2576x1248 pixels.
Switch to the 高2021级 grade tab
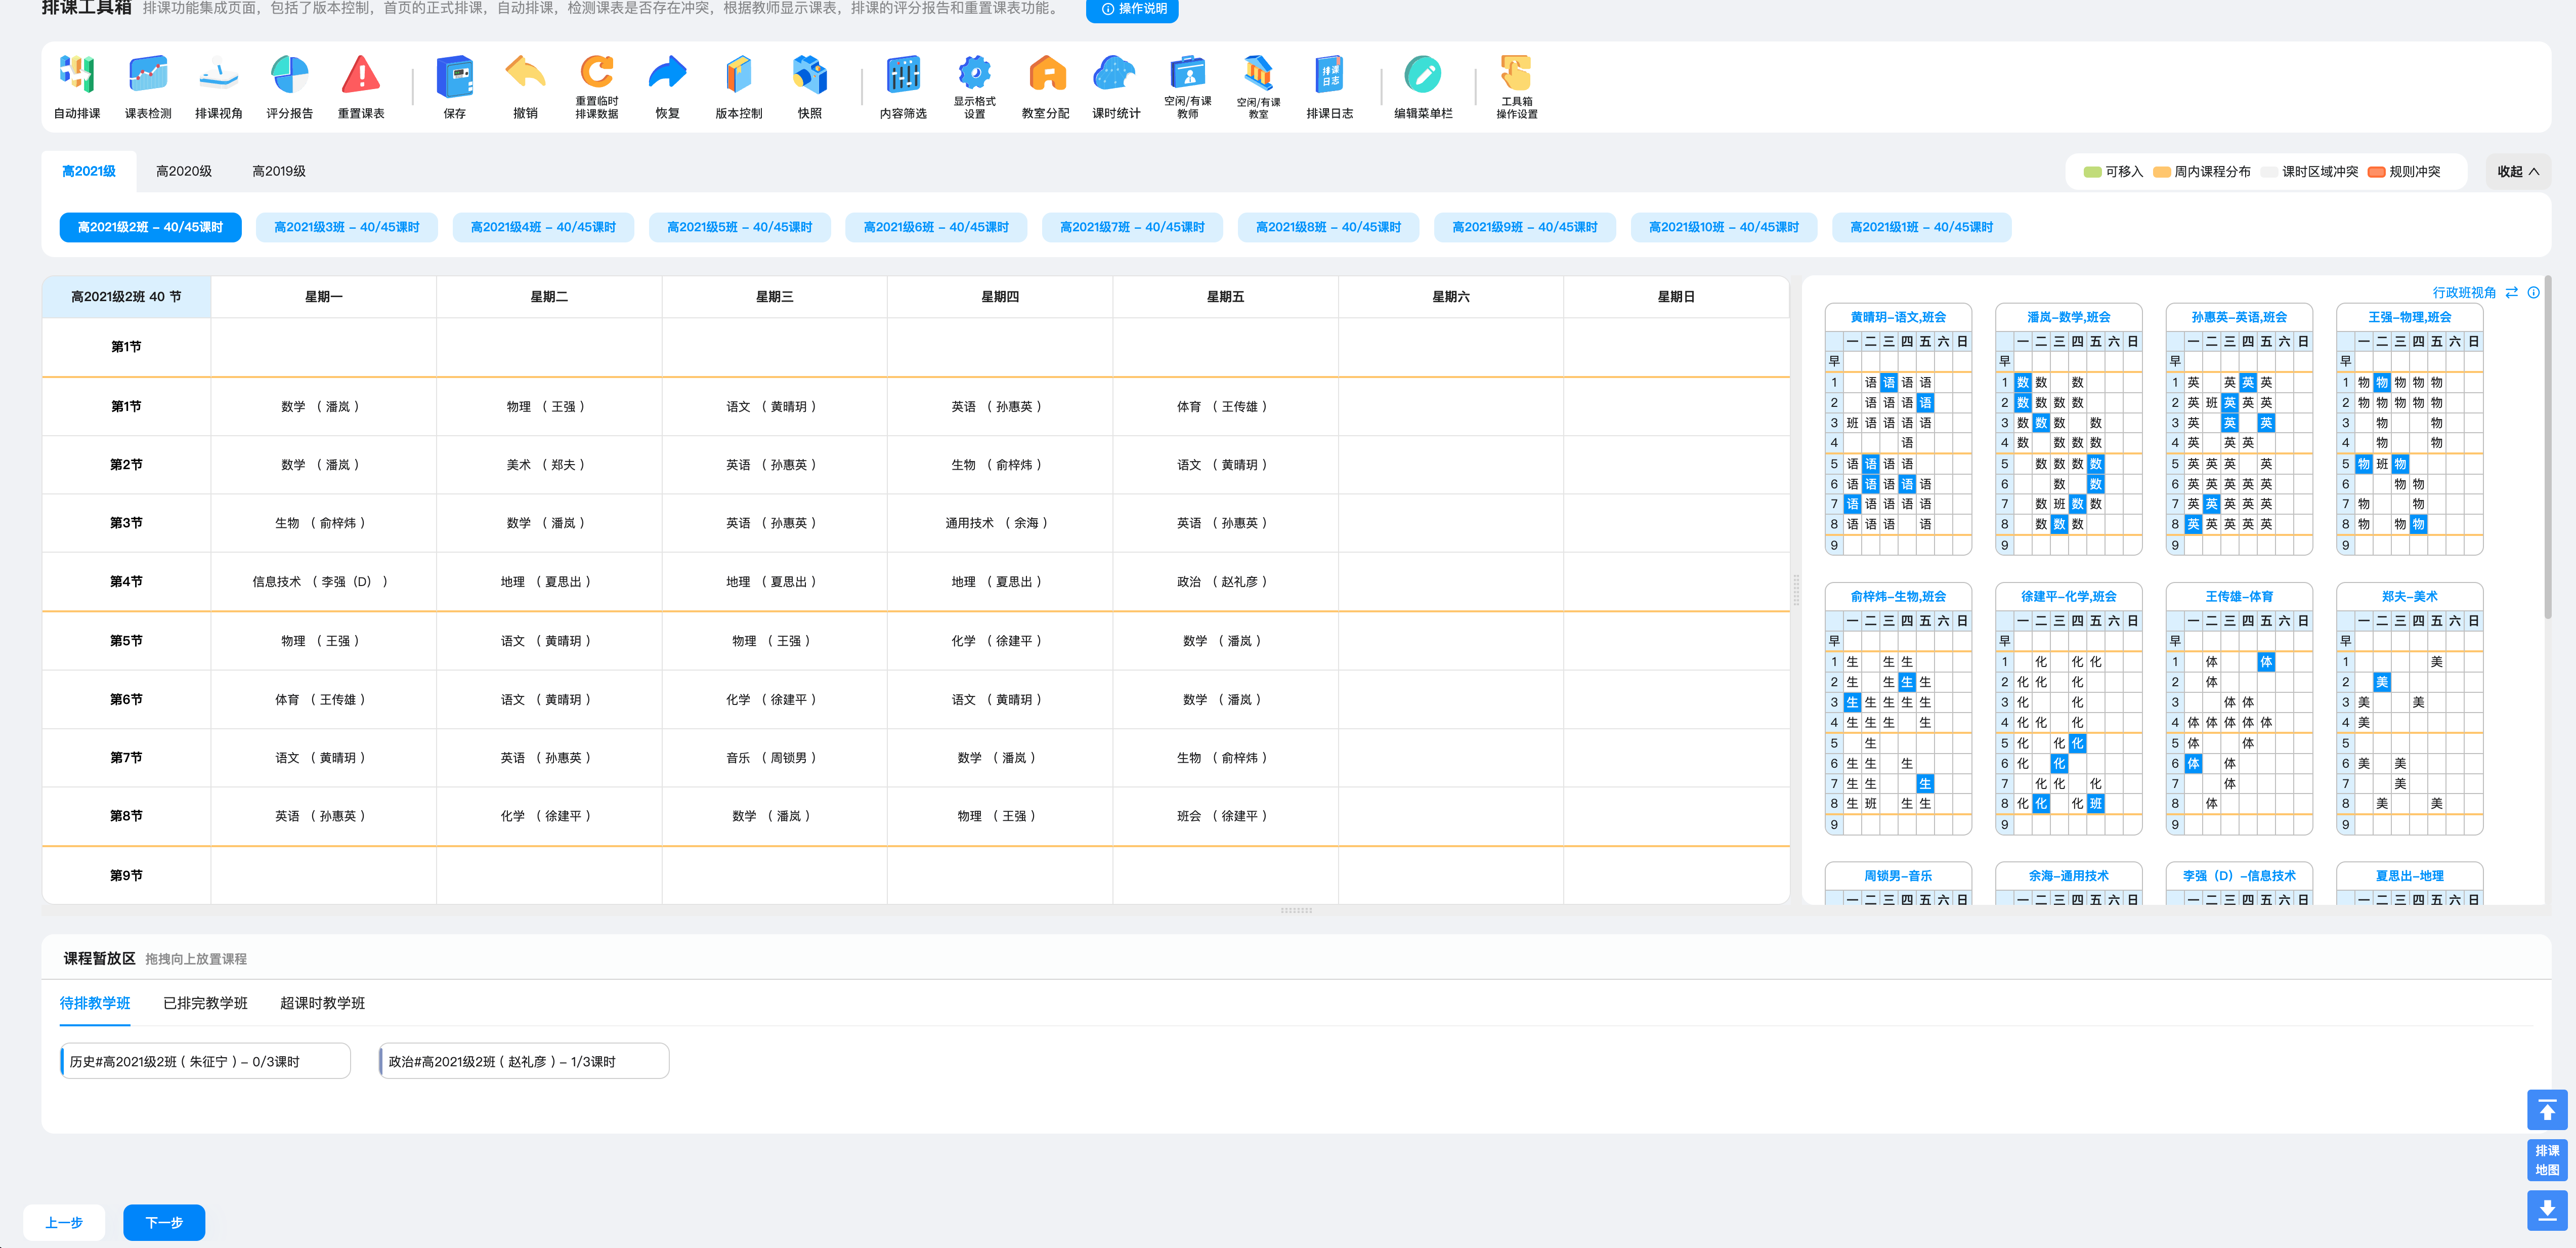89,171
